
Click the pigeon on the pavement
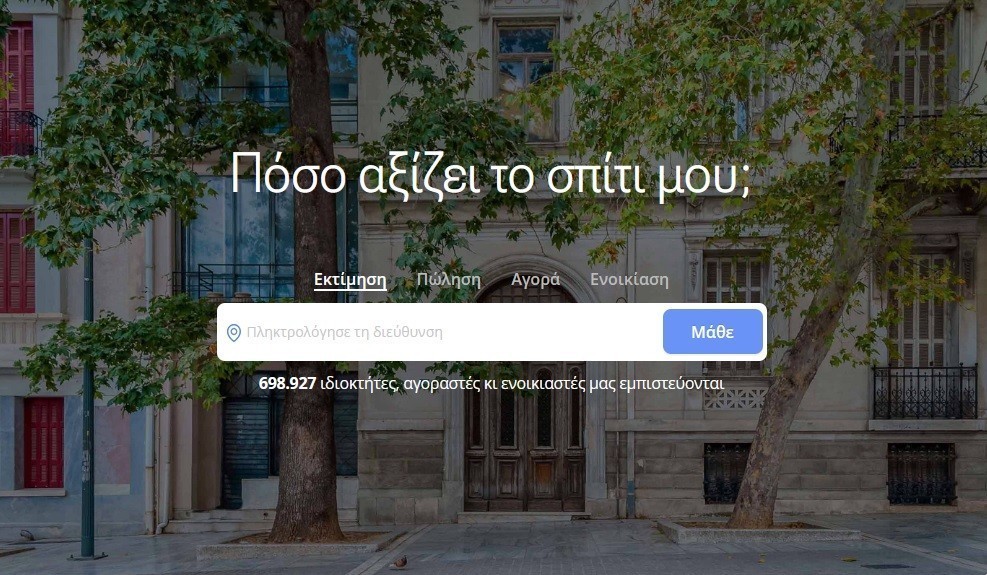[398, 562]
